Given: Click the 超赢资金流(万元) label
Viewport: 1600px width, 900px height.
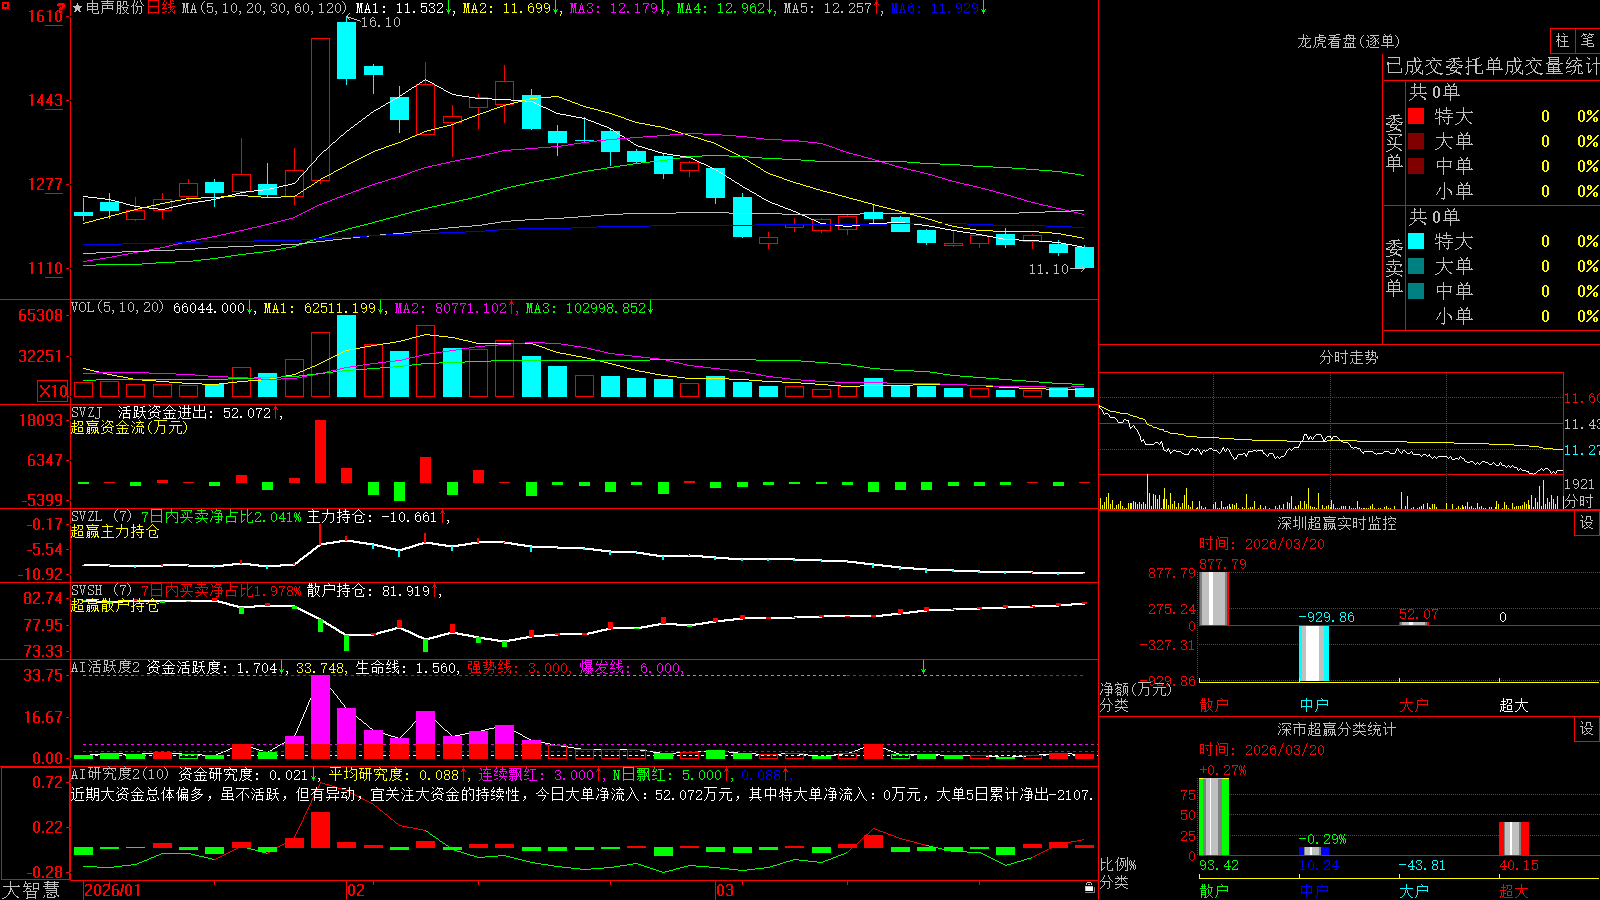Looking at the screenshot, I should 129,427.
